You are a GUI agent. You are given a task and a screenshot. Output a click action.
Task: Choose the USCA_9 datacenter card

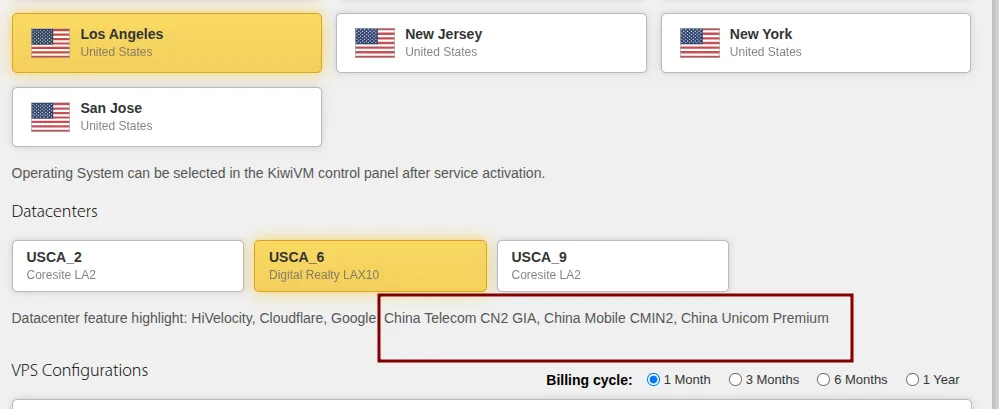(613, 266)
